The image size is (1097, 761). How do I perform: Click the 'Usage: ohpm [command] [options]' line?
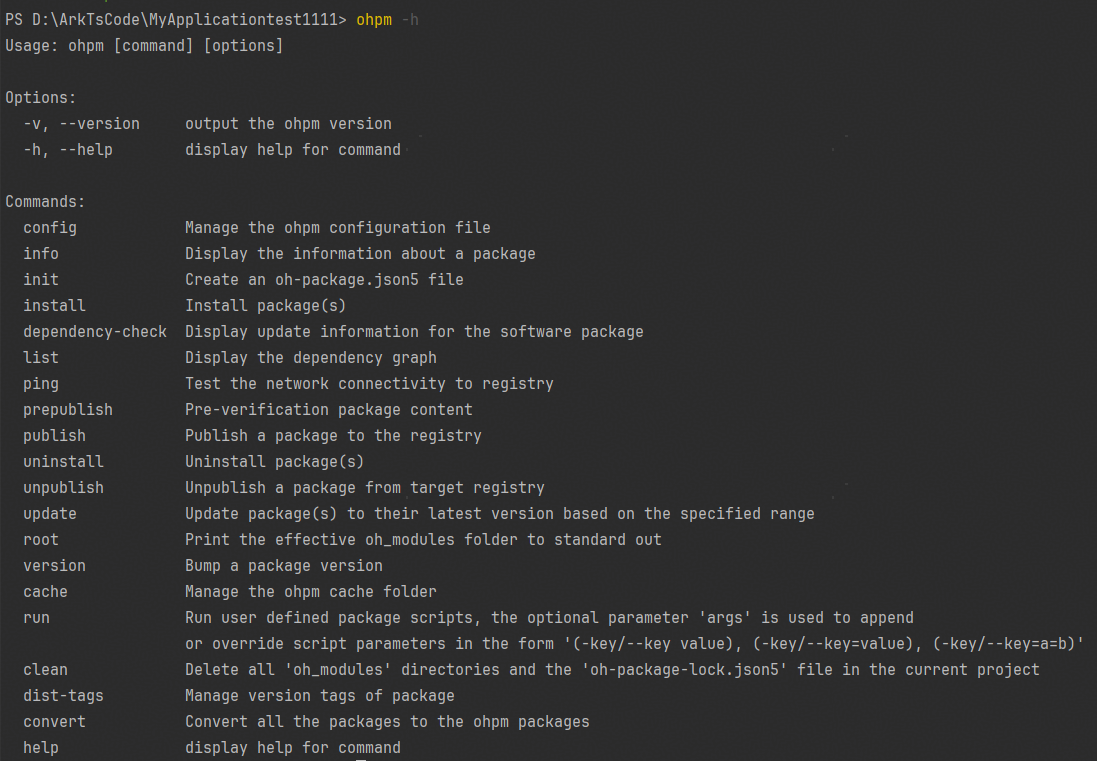pyautogui.click(x=144, y=46)
